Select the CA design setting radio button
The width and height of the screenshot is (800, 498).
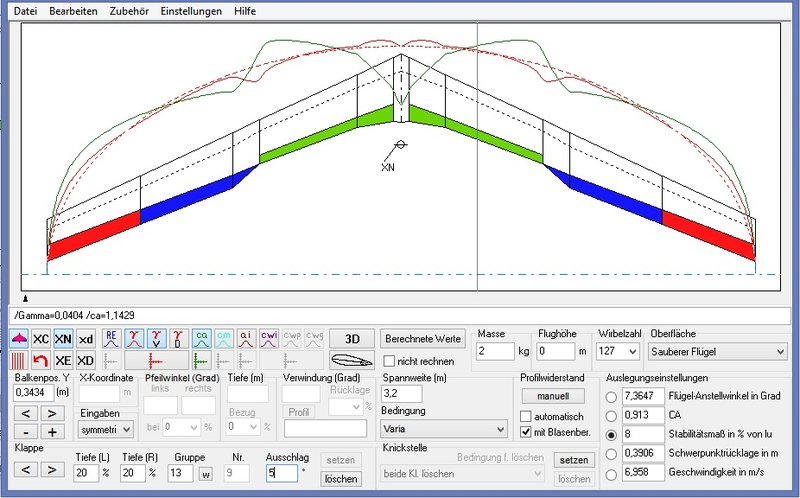[x=613, y=415]
